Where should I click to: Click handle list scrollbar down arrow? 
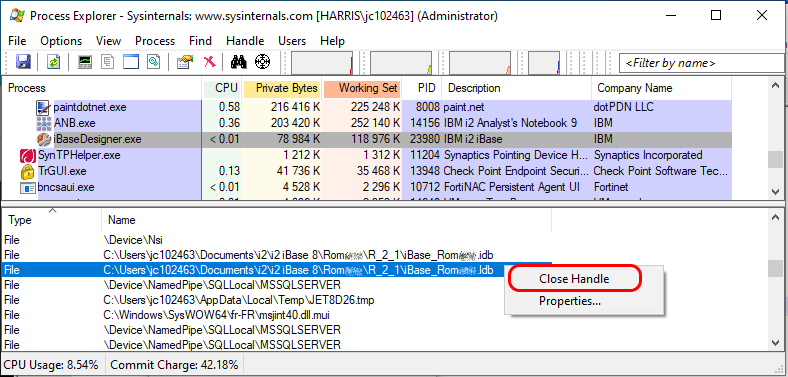776,342
